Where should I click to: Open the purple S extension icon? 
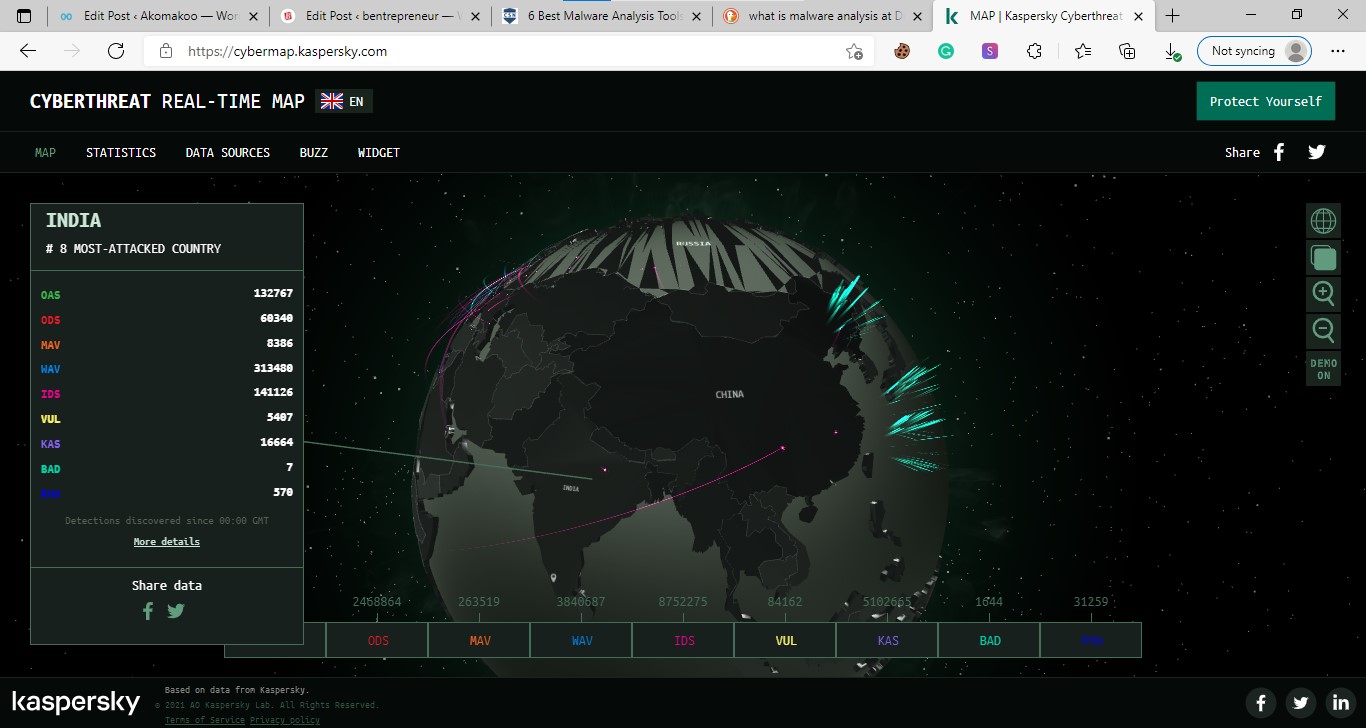coord(990,51)
